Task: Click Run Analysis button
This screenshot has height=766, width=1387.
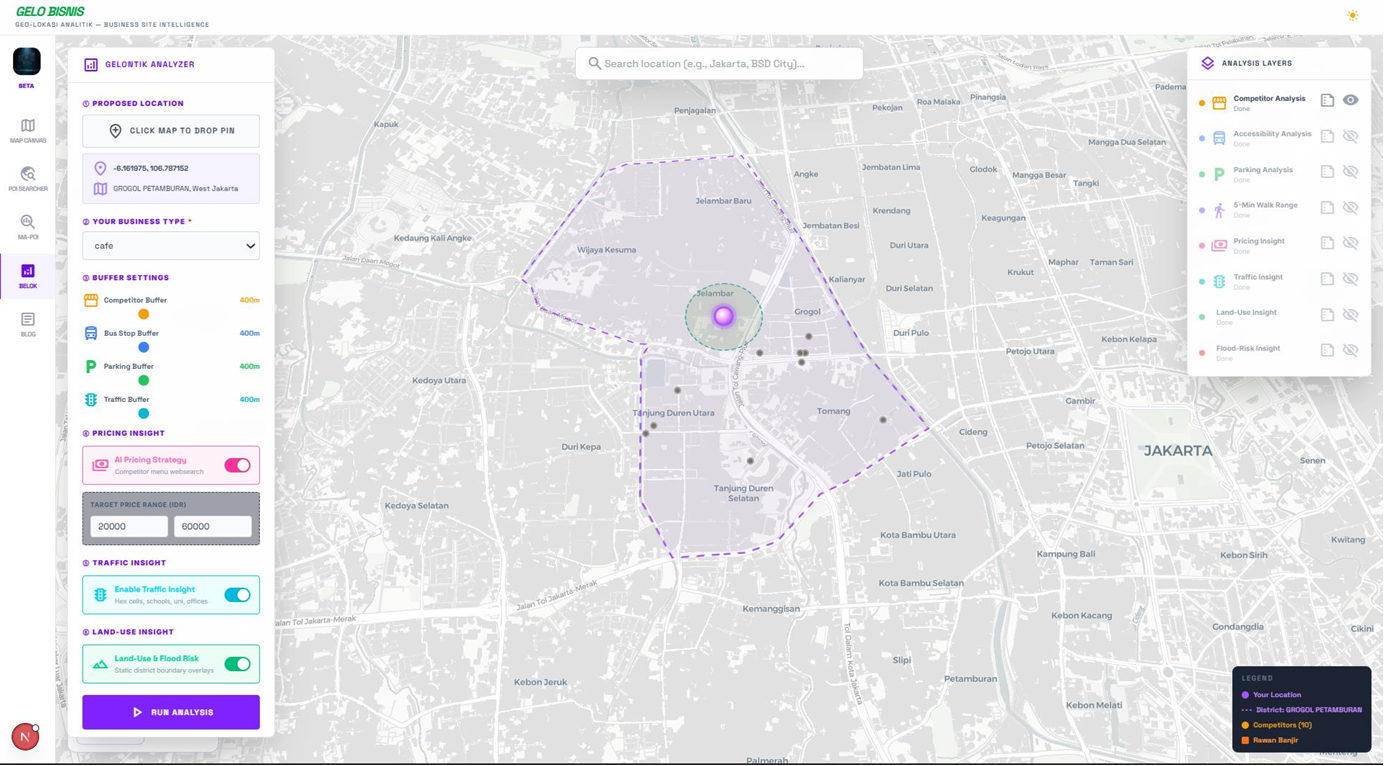Action: (171, 713)
